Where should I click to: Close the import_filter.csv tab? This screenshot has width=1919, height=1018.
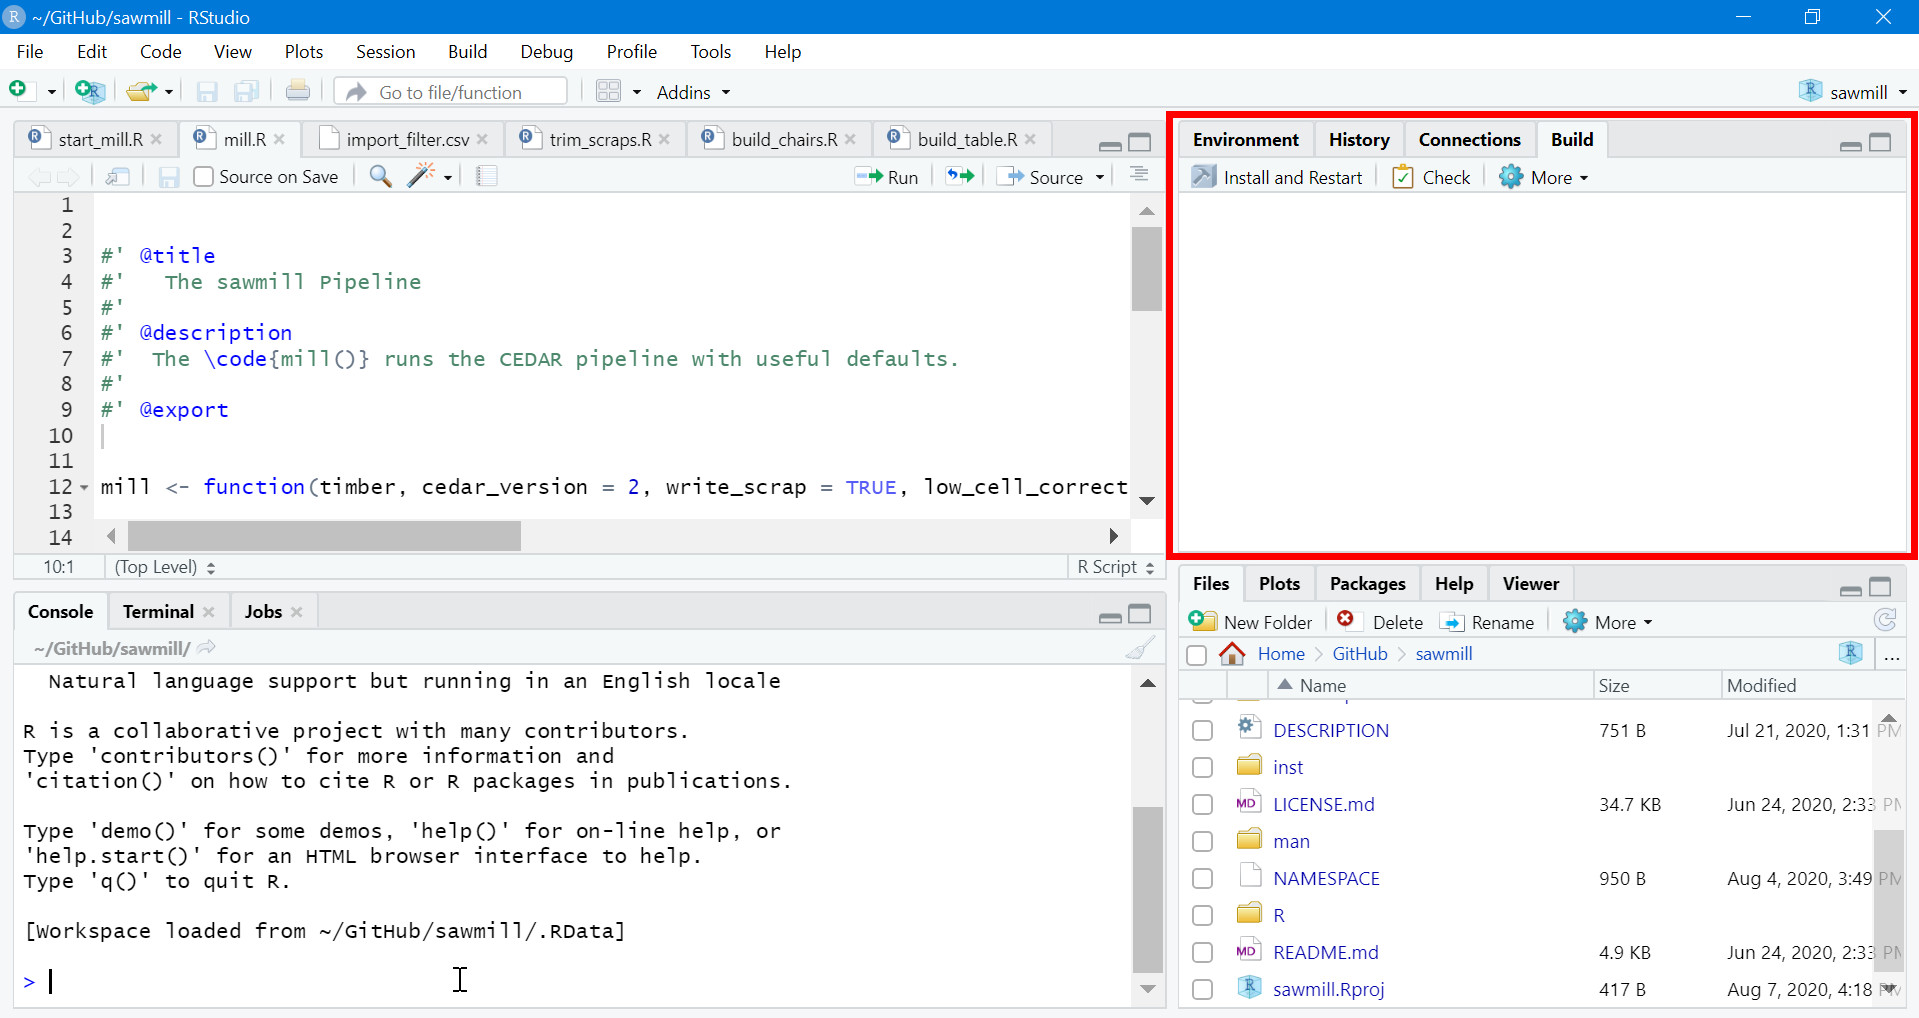(483, 140)
